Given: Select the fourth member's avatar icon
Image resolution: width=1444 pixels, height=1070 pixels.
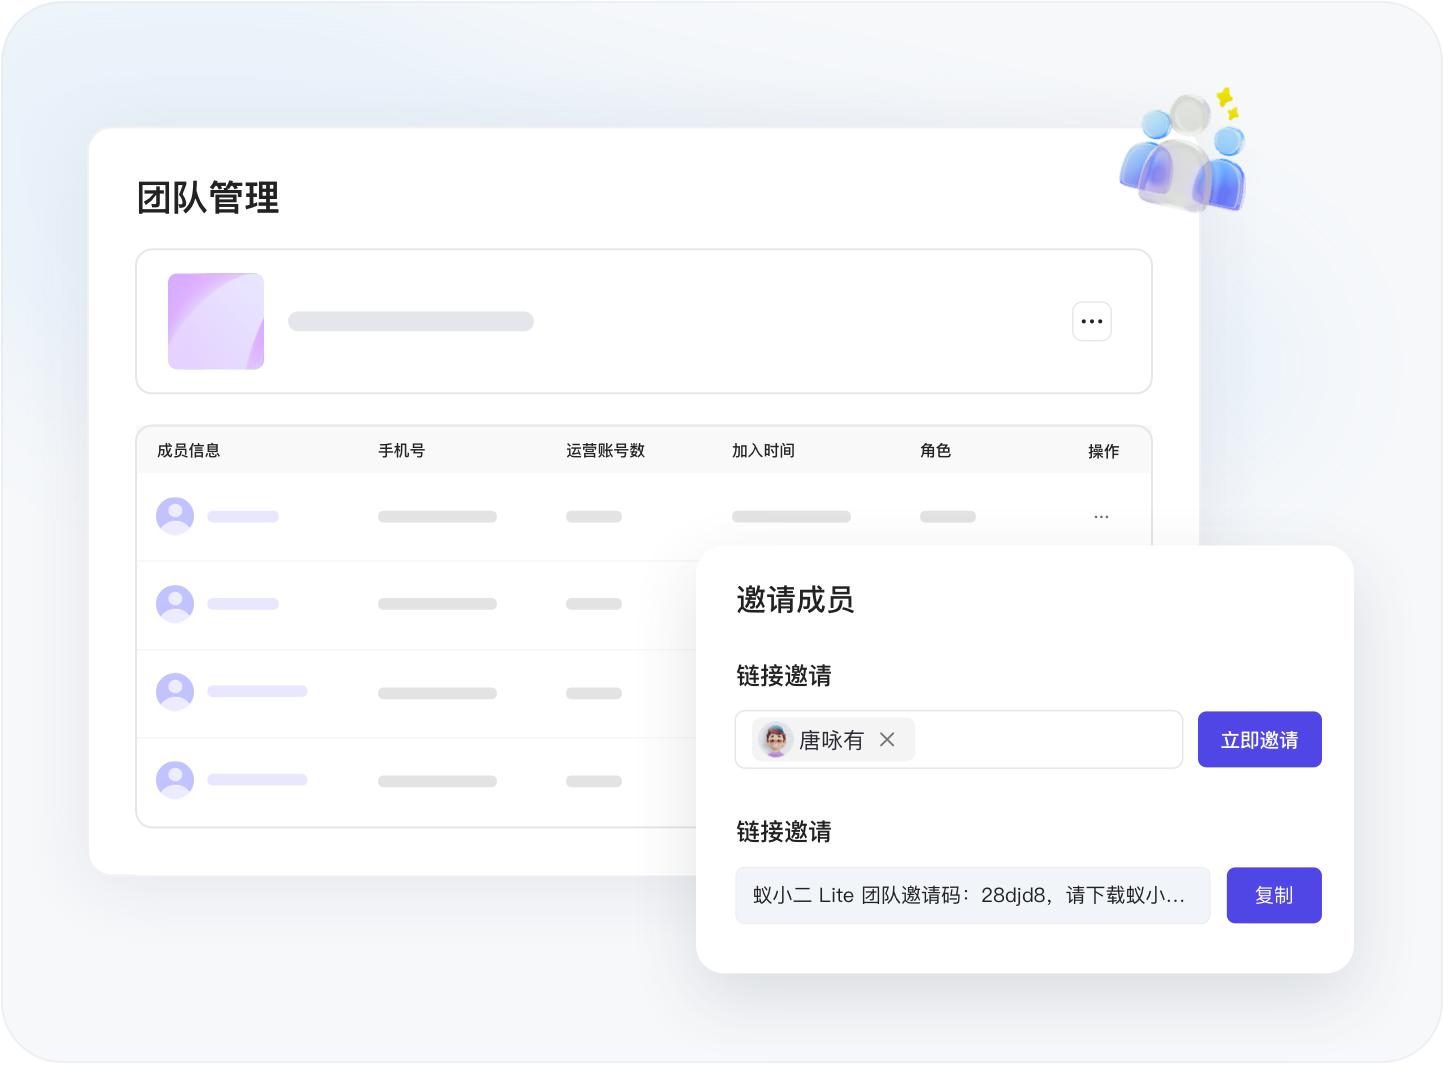Looking at the screenshot, I should click(175, 779).
